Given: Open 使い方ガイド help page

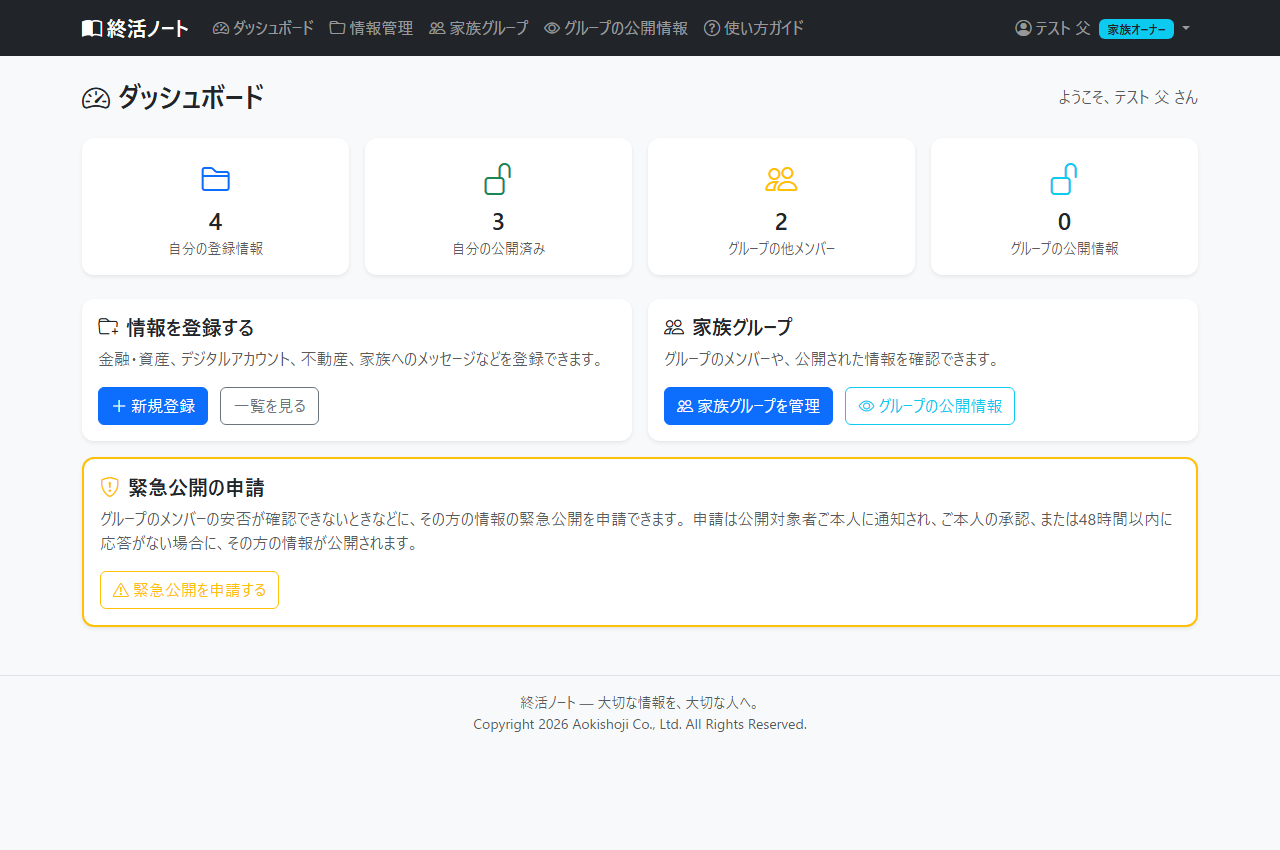Looking at the screenshot, I should (754, 28).
